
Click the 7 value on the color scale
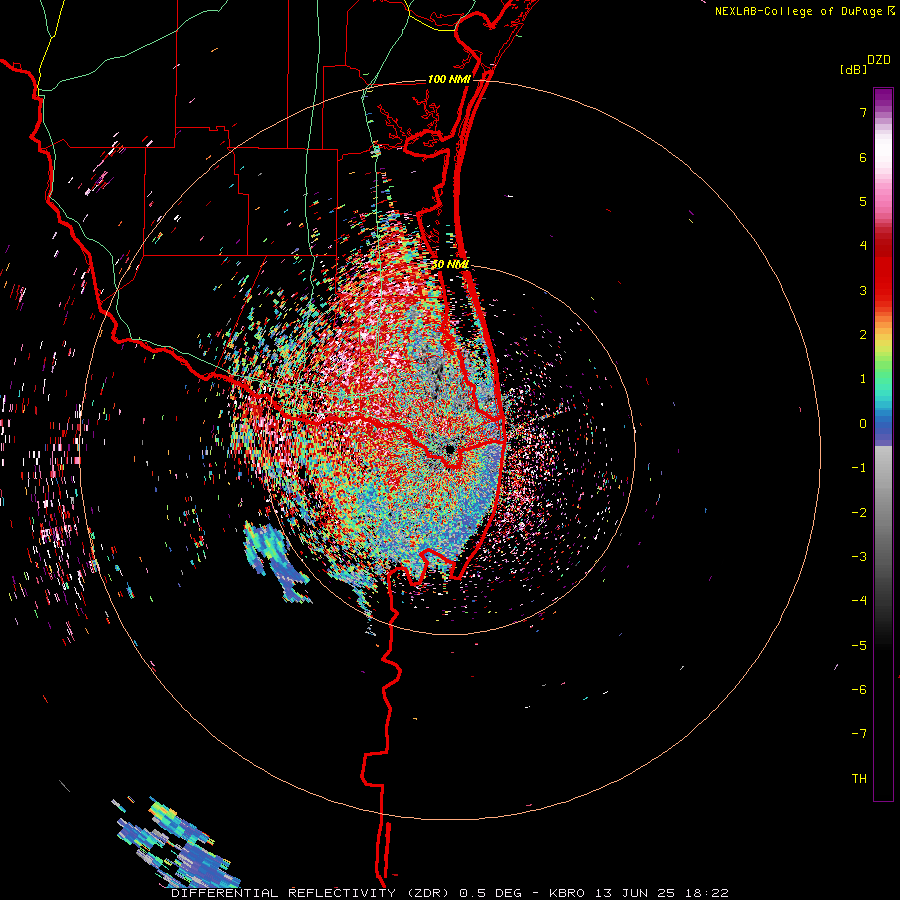point(863,112)
